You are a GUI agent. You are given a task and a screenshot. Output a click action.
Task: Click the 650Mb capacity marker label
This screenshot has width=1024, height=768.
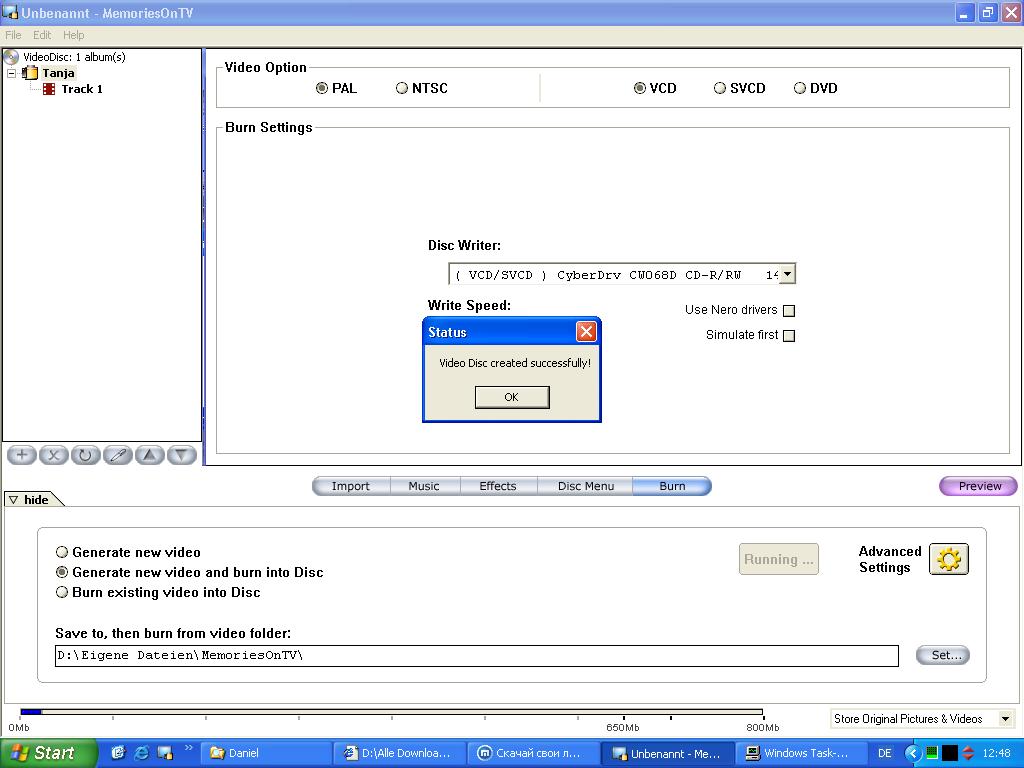pos(622,728)
